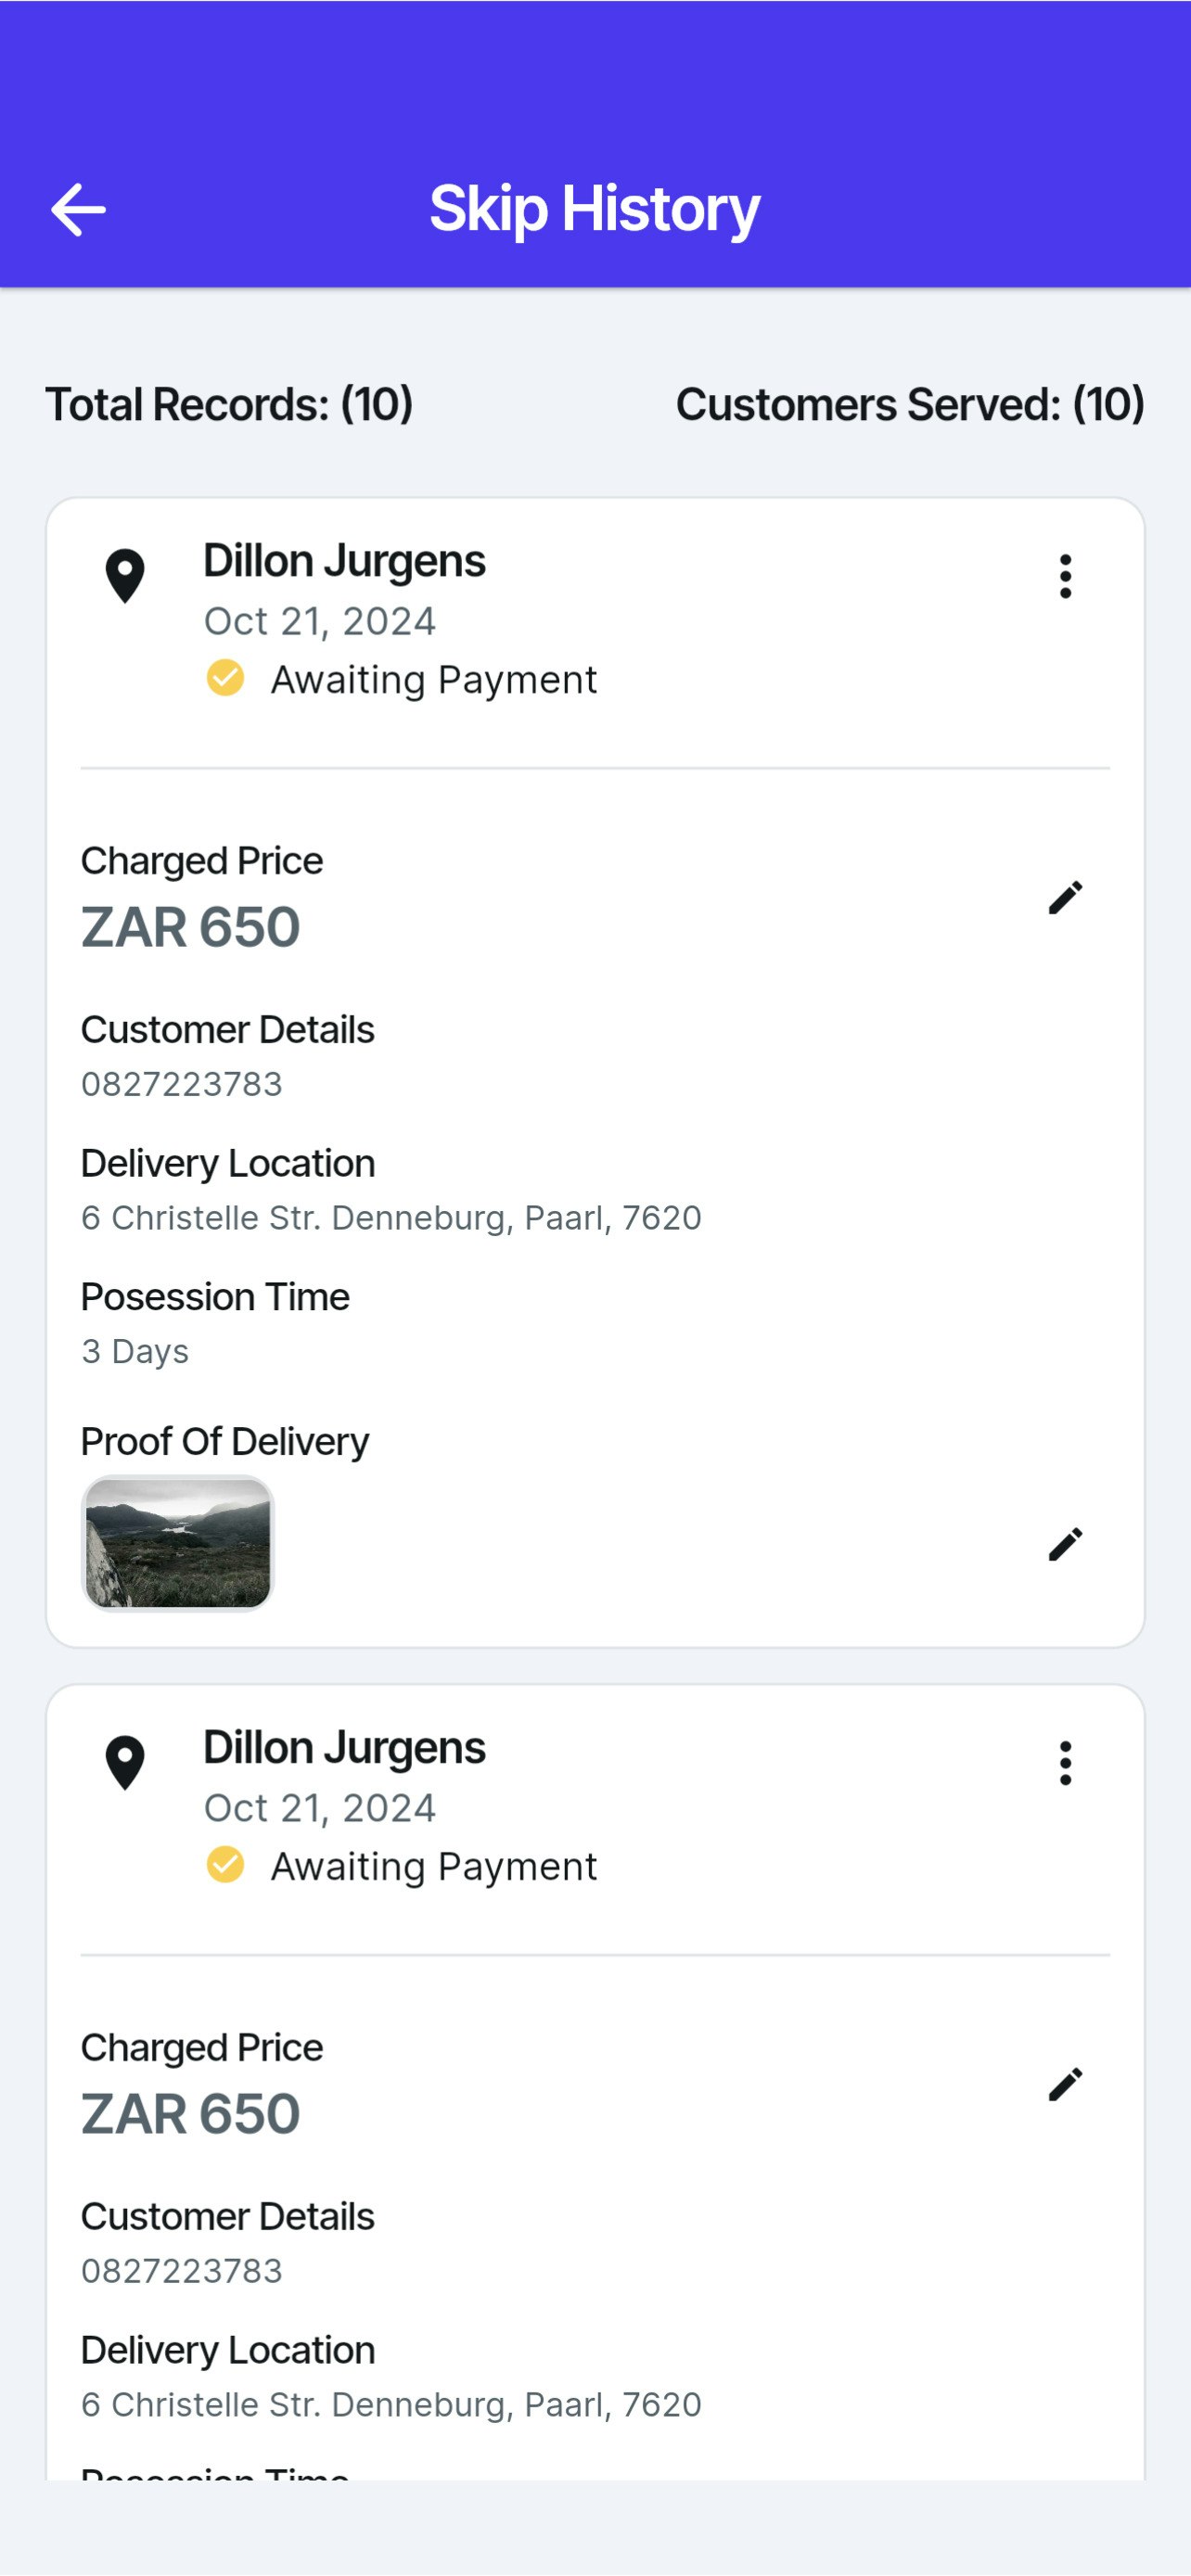Tap Awaiting Payment checkmark on second card
The image size is (1191, 2576).
point(225,1865)
